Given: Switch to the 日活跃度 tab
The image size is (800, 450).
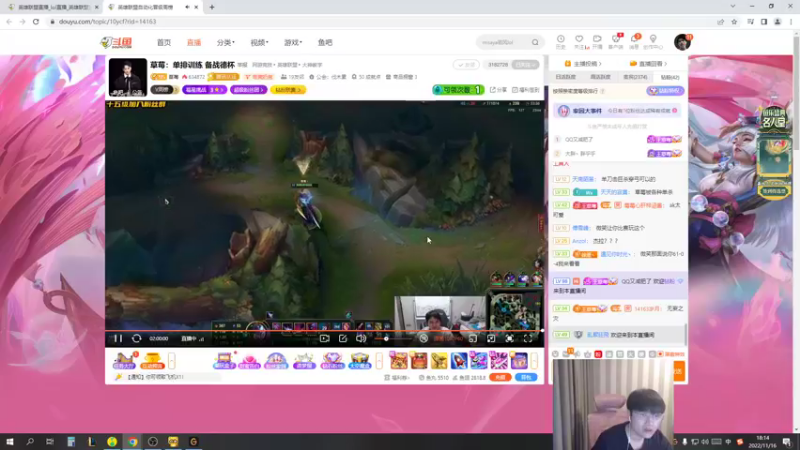Looking at the screenshot, I should click(566, 77).
